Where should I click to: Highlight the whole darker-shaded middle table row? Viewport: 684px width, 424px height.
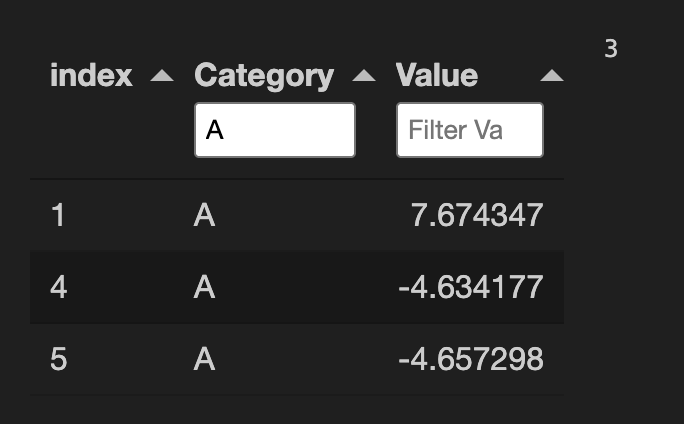[296, 288]
